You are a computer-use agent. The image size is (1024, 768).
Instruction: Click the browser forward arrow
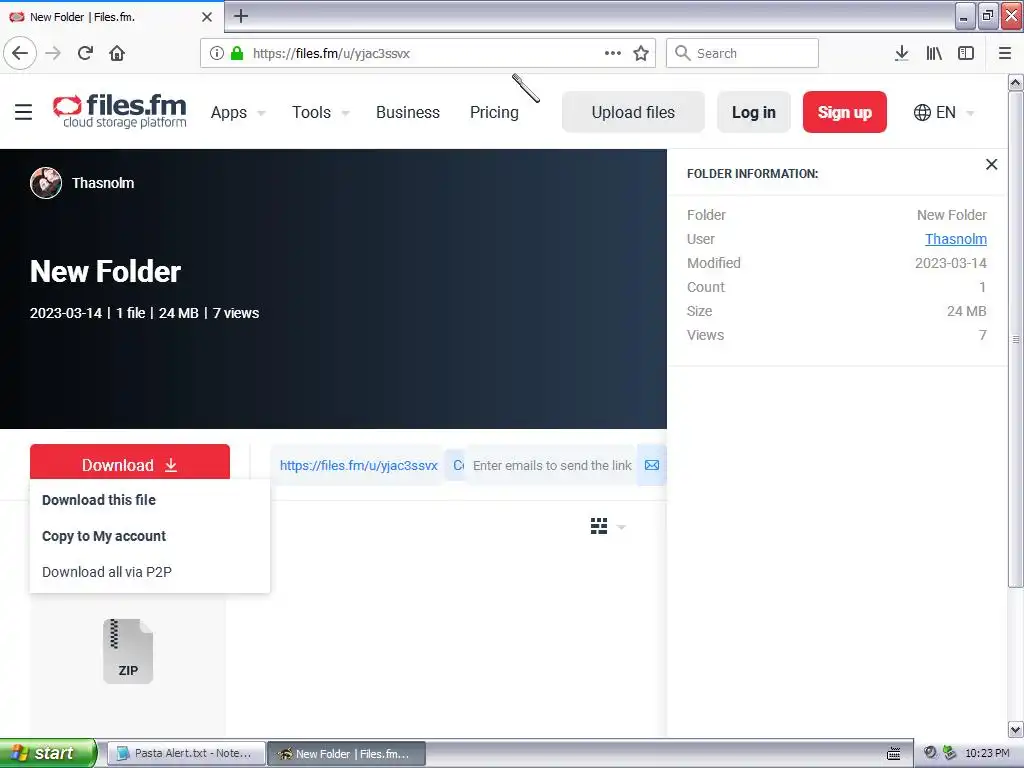[53, 53]
